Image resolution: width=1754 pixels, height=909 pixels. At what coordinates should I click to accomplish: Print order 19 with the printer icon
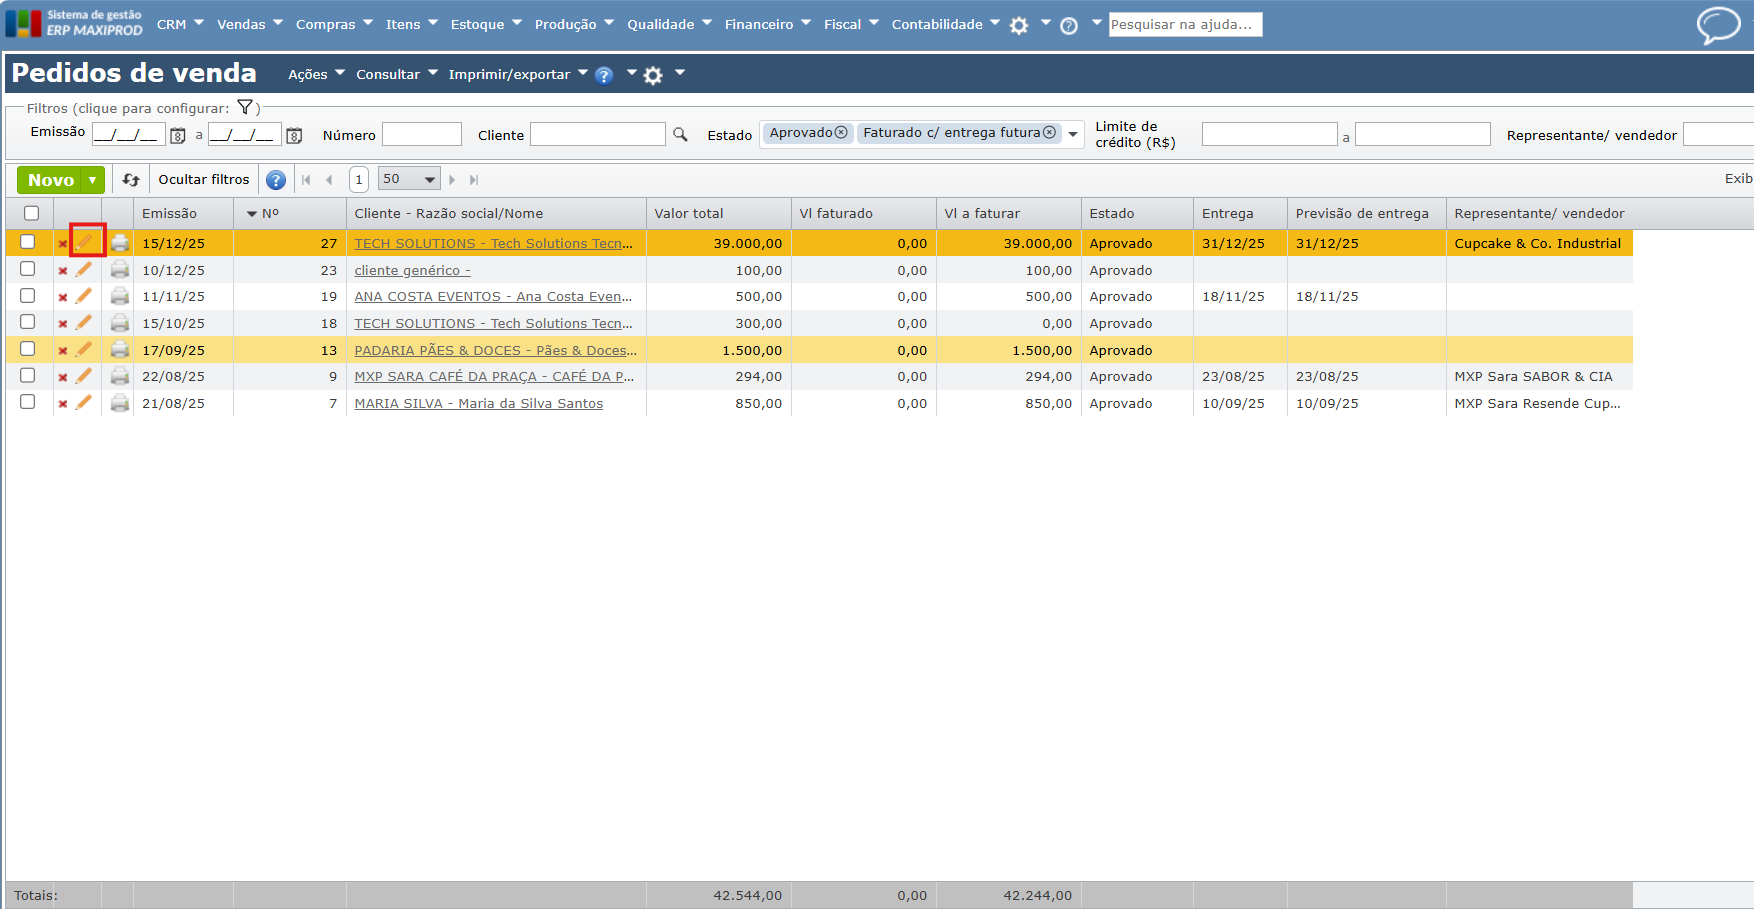pyautogui.click(x=120, y=296)
